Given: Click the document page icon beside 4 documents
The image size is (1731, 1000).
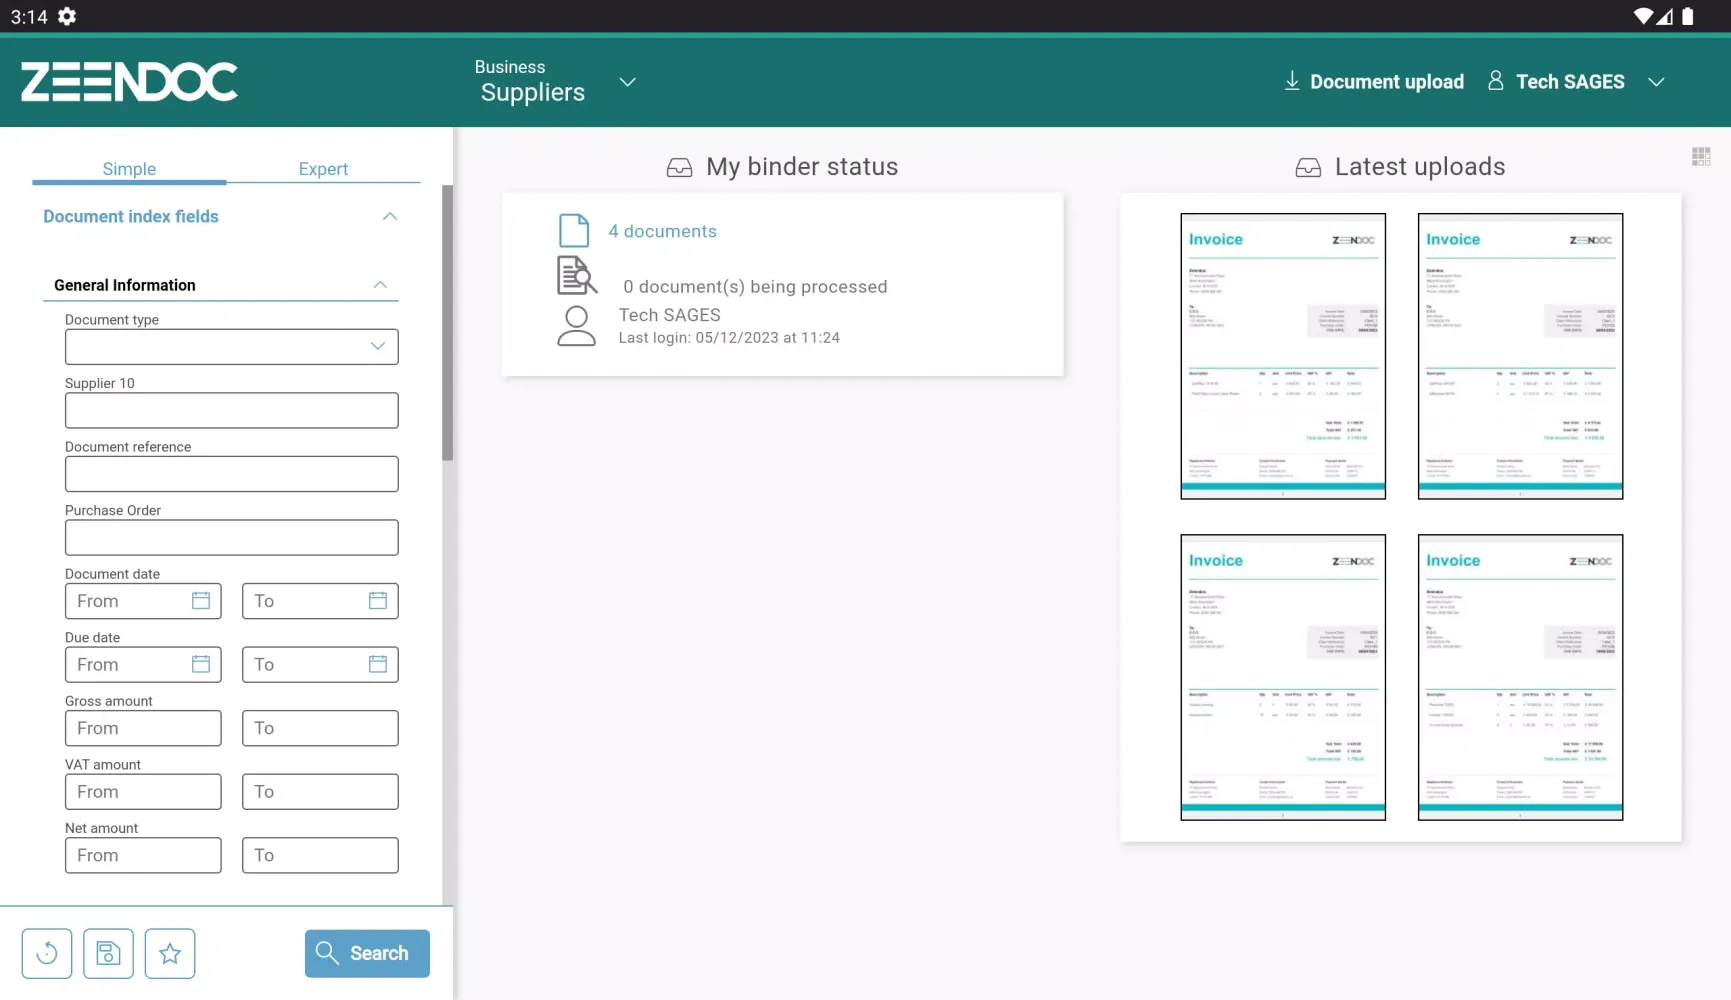Looking at the screenshot, I should (x=574, y=231).
